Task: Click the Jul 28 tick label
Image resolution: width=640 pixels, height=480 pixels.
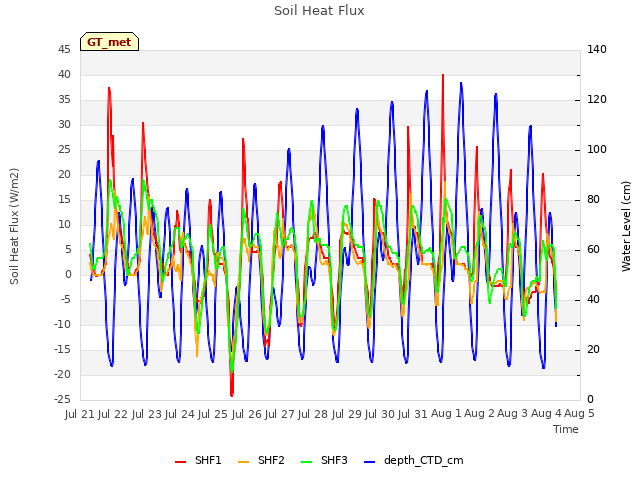Action: pos(313,414)
